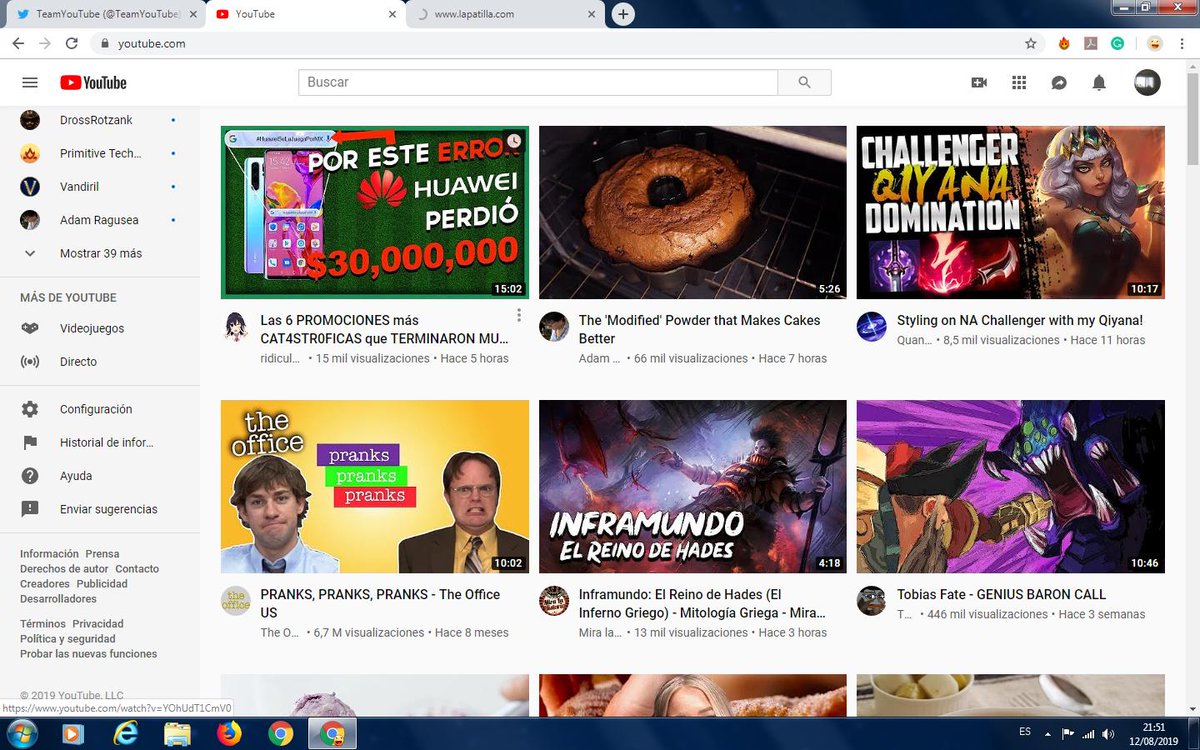The width and height of the screenshot is (1200, 750).
Task: Open Las 6 PROMOCIONES video title
Action: coord(384,329)
